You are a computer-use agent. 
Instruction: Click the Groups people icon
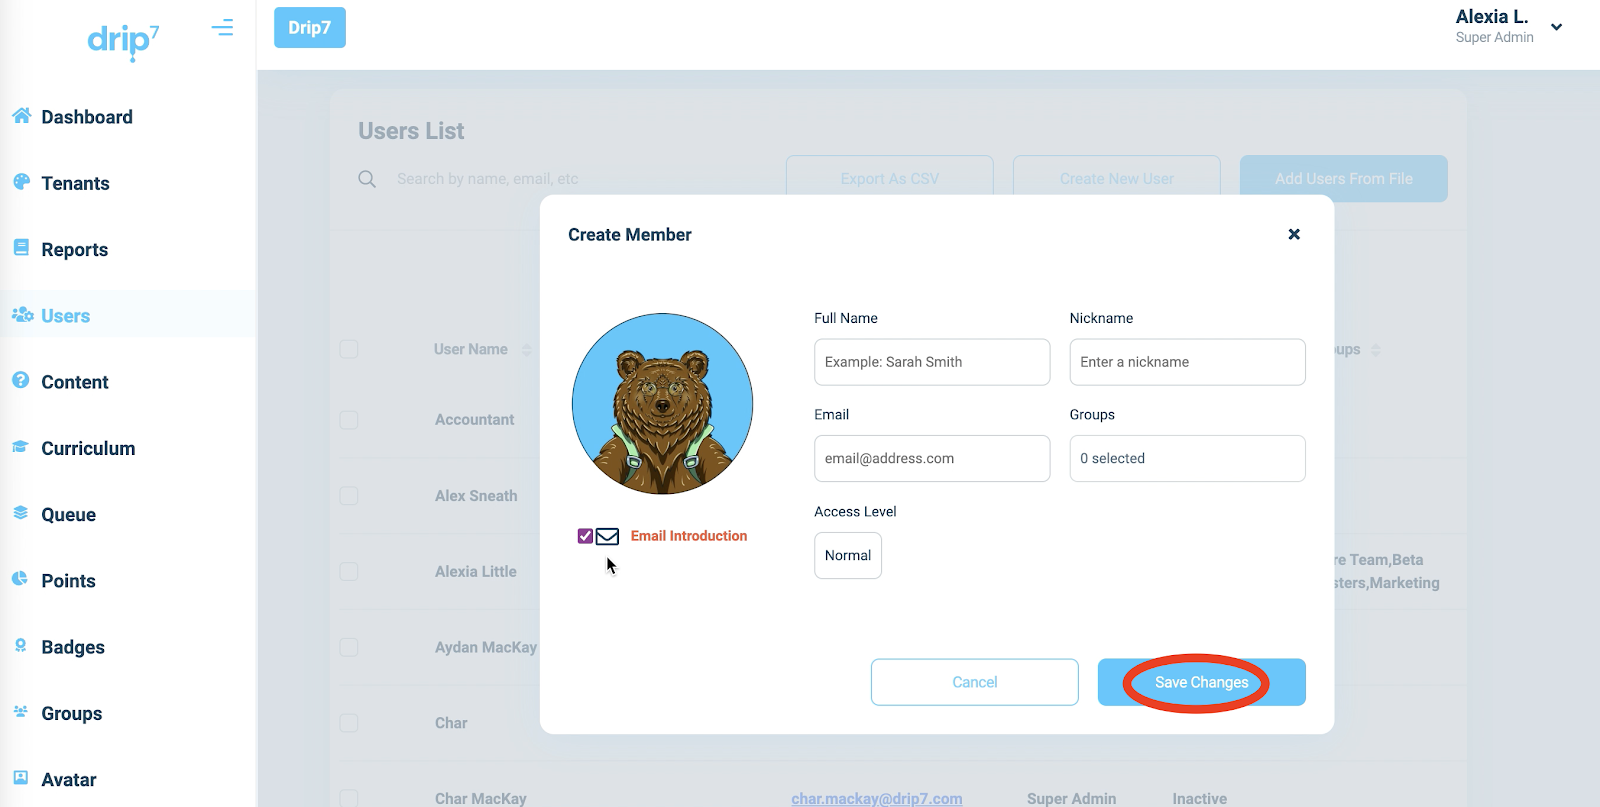click(20, 712)
